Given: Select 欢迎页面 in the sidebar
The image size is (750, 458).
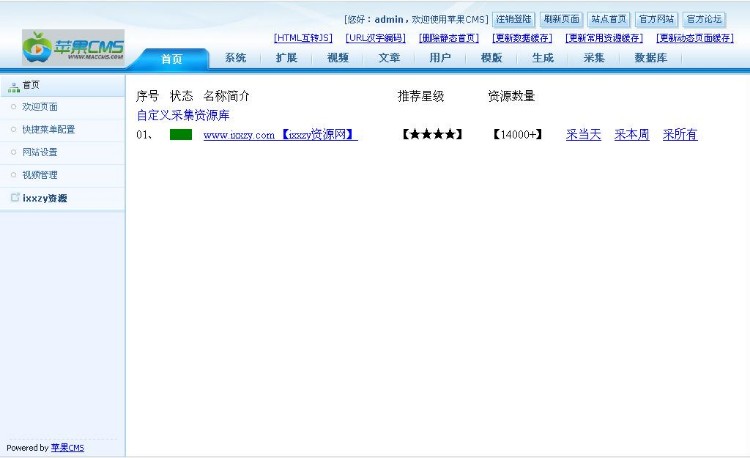Looking at the screenshot, I should coord(40,107).
